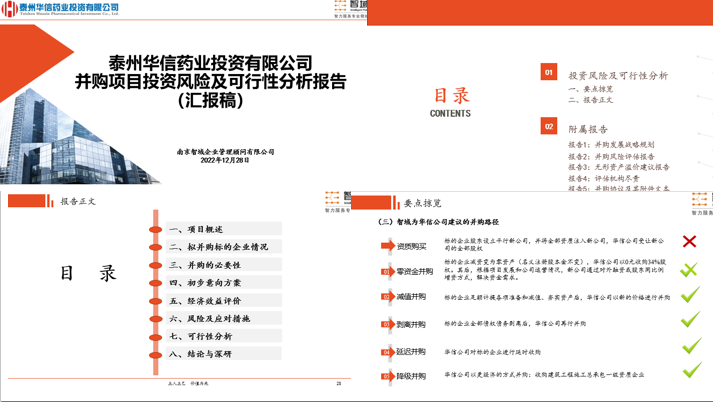Image resolution: width=713 pixels, height=402 pixels.
Task: Click the orange bullet beside 六、风险及应对措施
Action: point(156,319)
